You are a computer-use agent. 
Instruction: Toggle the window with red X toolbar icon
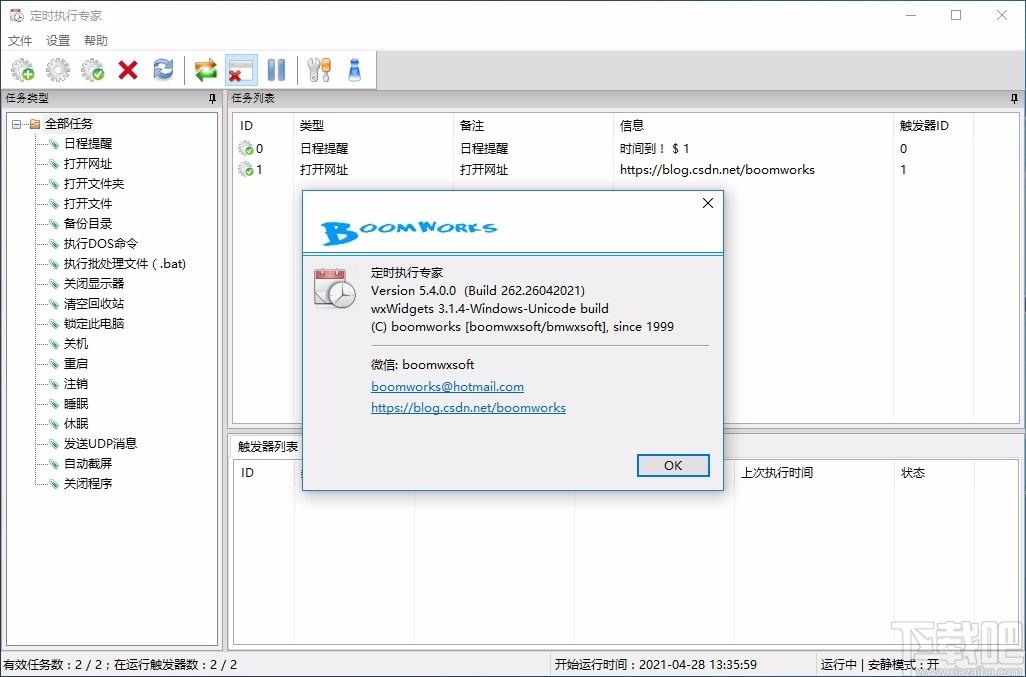point(241,70)
